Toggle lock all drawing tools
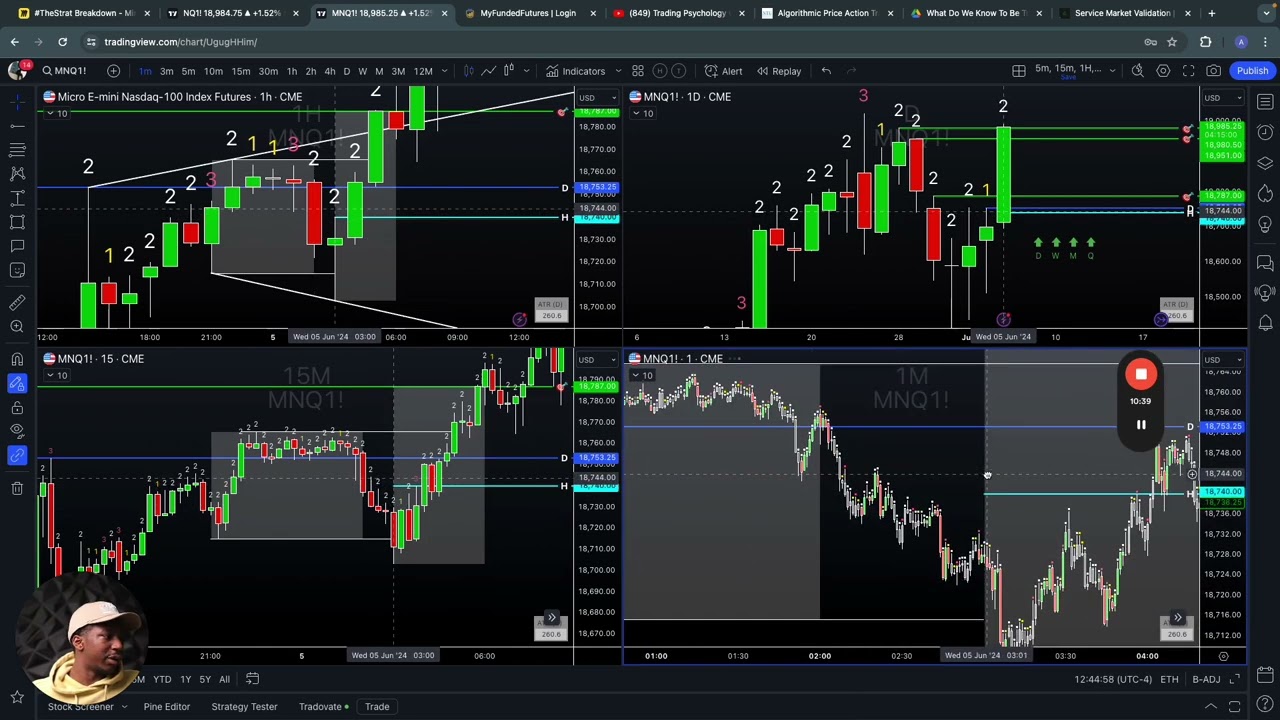This screenshot has width=1280, height=720. [17, 407]
